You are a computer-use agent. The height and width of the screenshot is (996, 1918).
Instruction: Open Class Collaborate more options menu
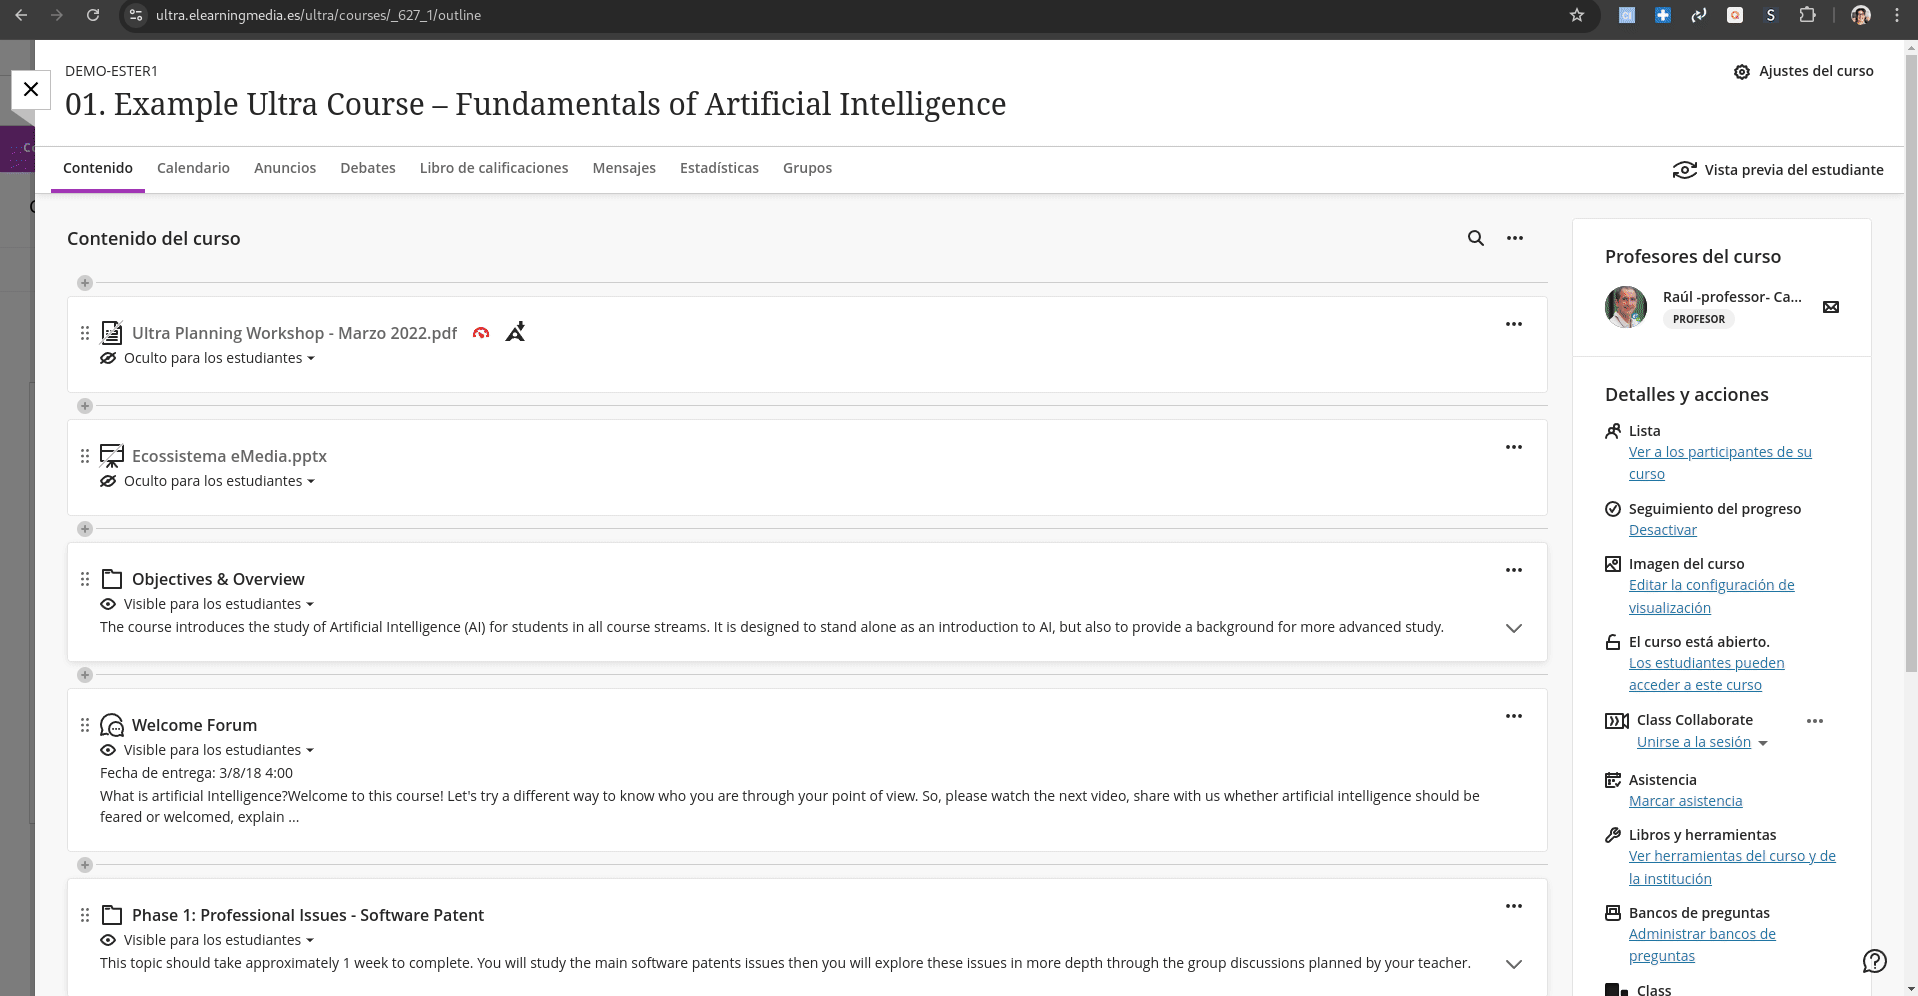pyautogui.click(x=1814, y=721)
